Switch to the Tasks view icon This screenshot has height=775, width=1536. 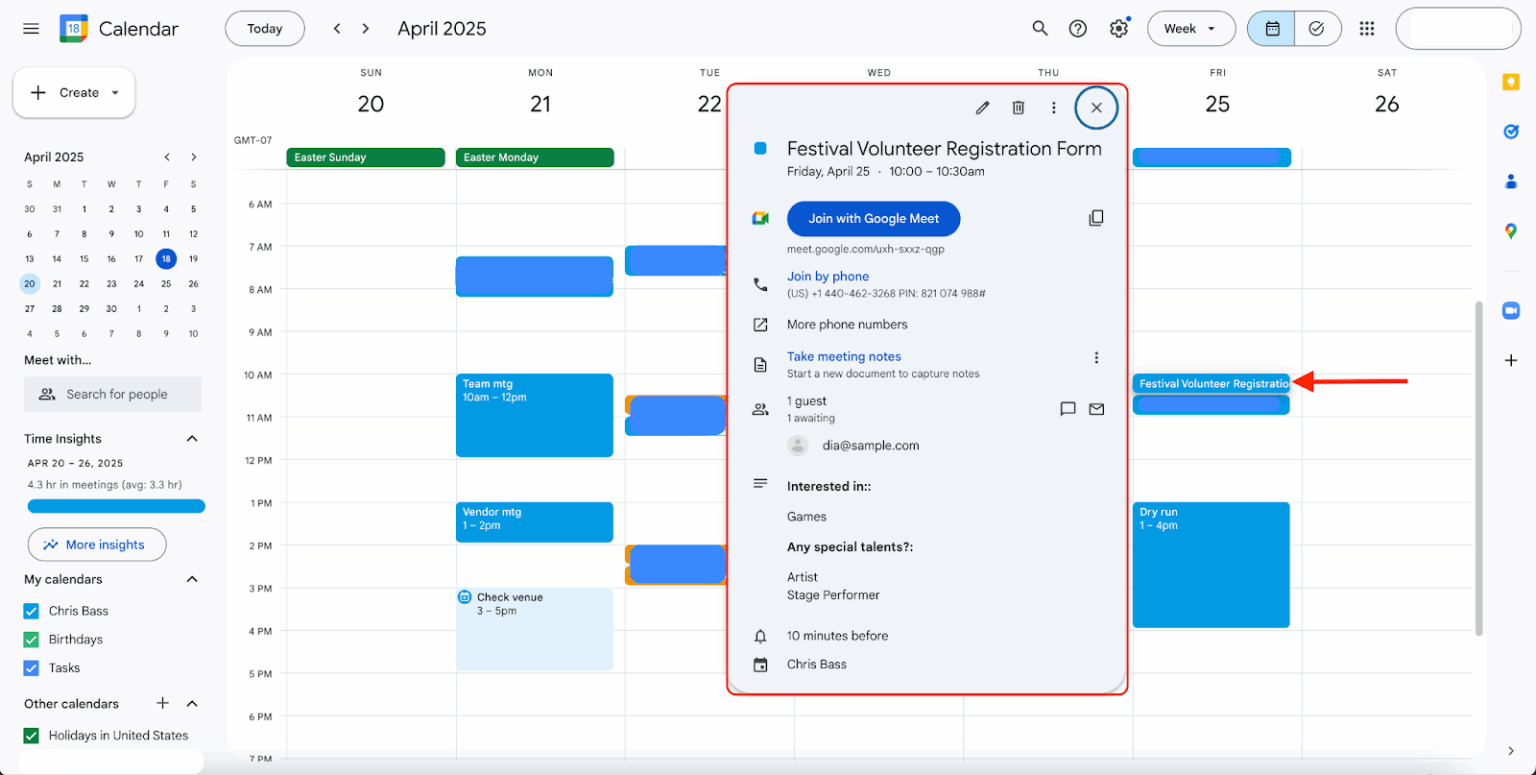[1316, 29]
